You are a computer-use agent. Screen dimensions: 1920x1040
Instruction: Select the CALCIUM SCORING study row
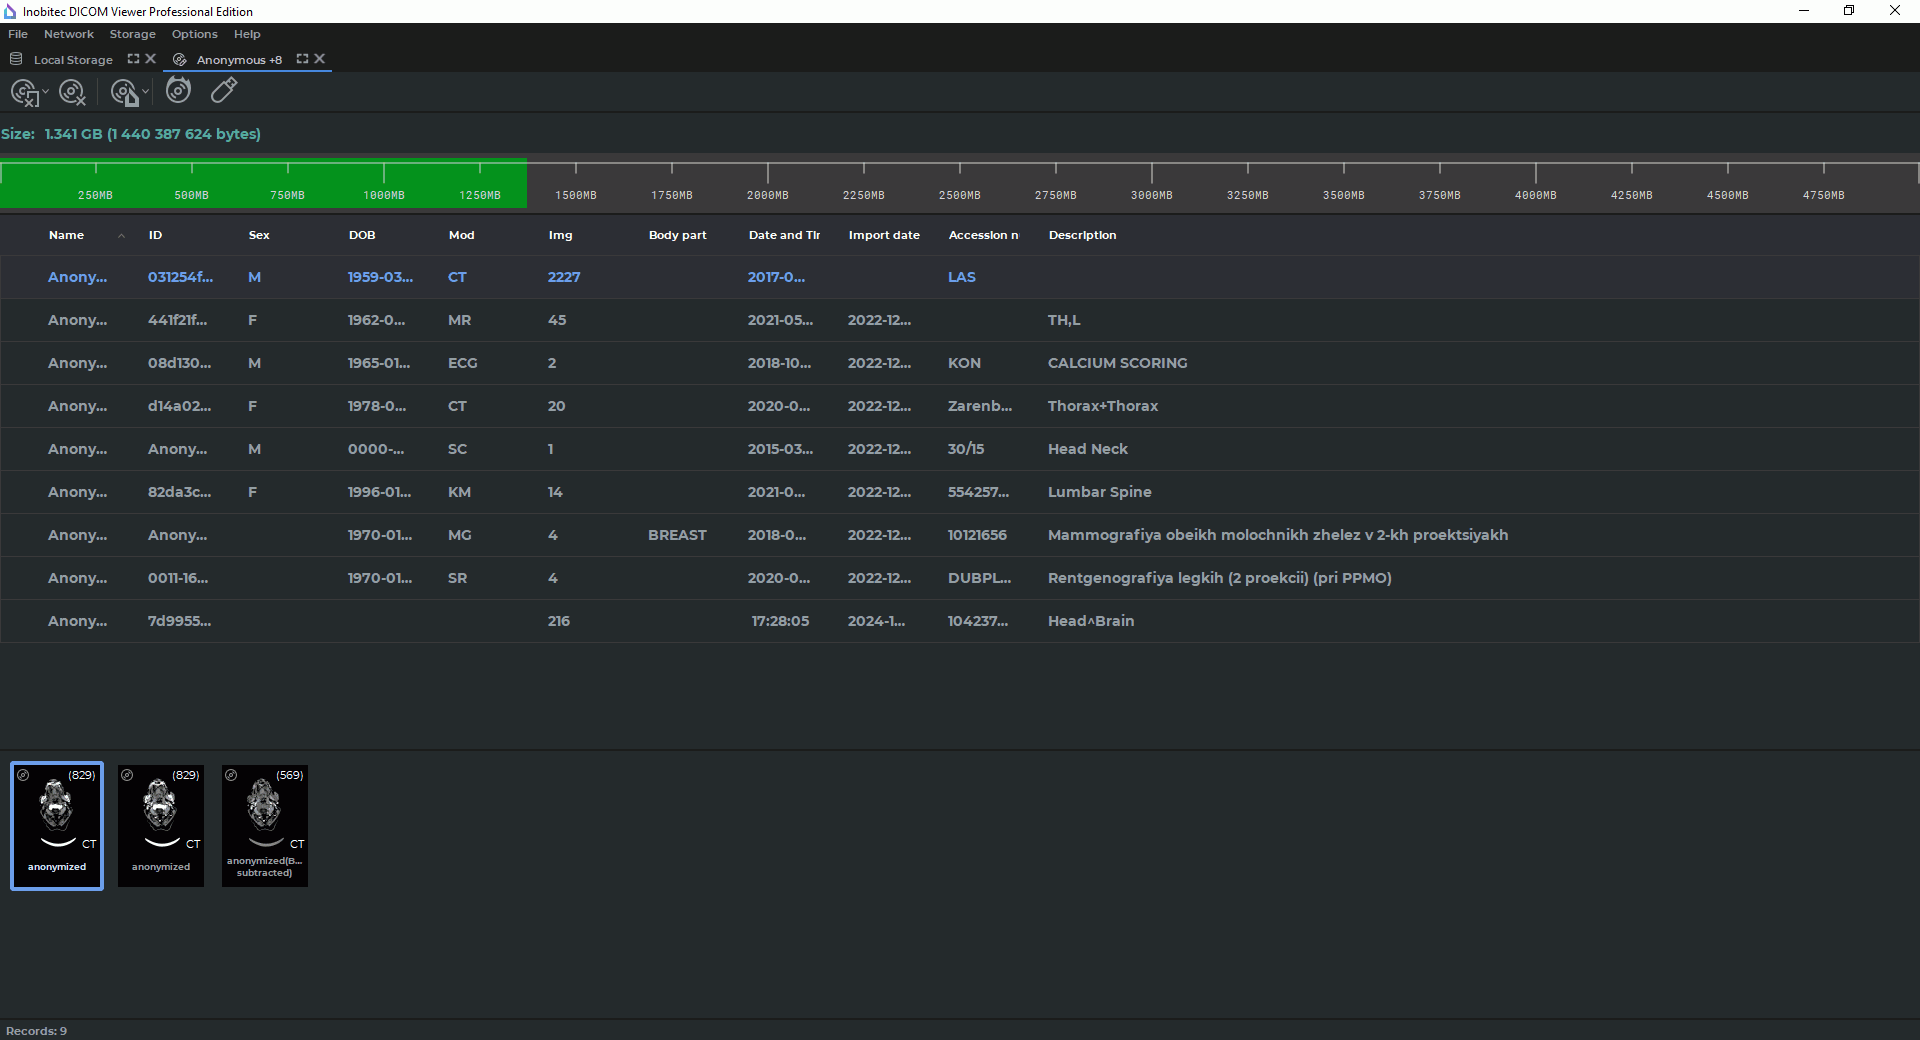[x=1117, y=363]
